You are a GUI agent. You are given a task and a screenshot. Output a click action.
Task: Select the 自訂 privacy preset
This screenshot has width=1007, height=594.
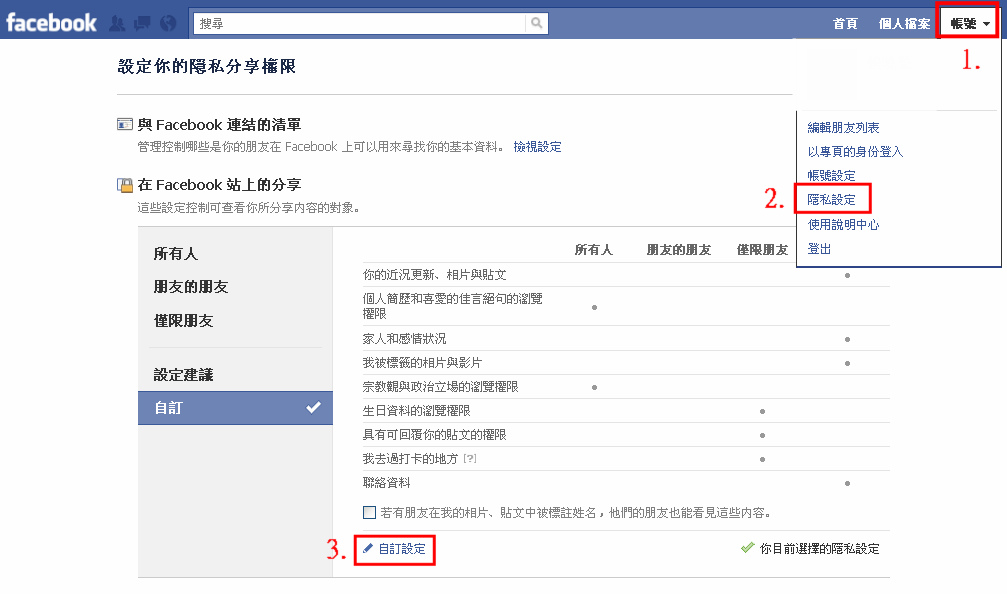coord(235,408)
